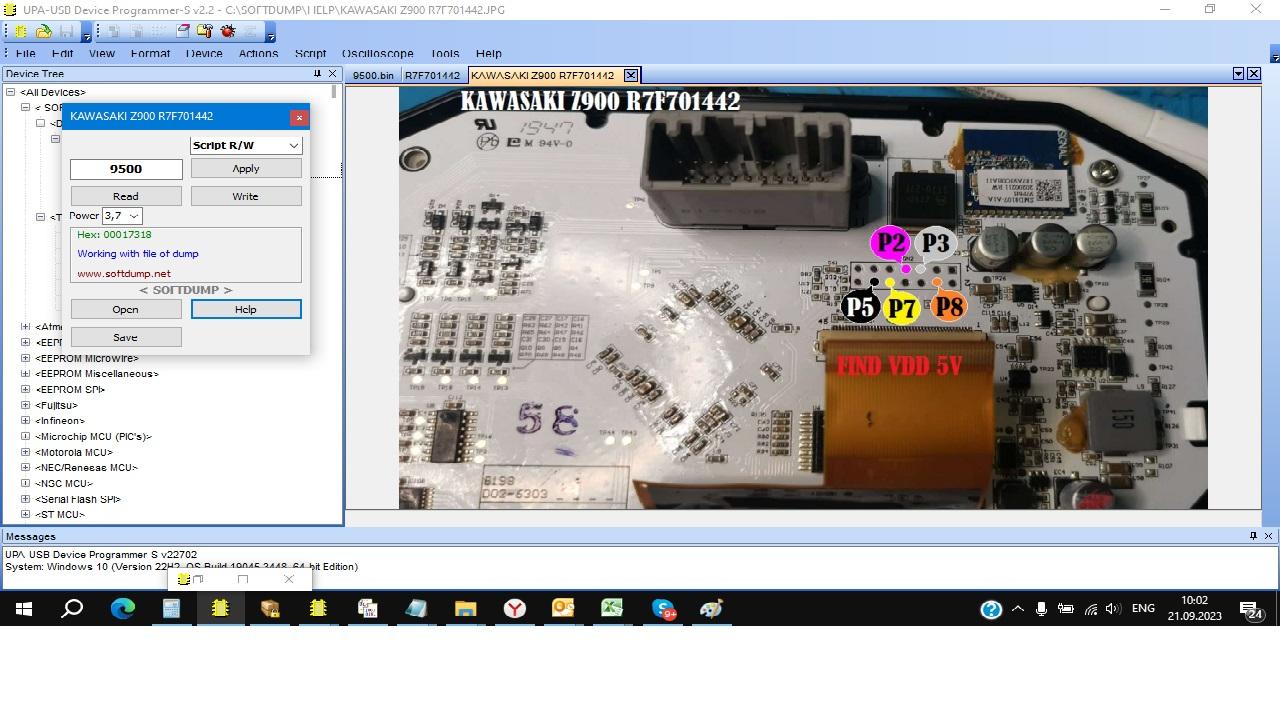Image resolution: width=1280 pixels, height=720 pixels.
Task: Click the Write button
Action: pos(246,196)
